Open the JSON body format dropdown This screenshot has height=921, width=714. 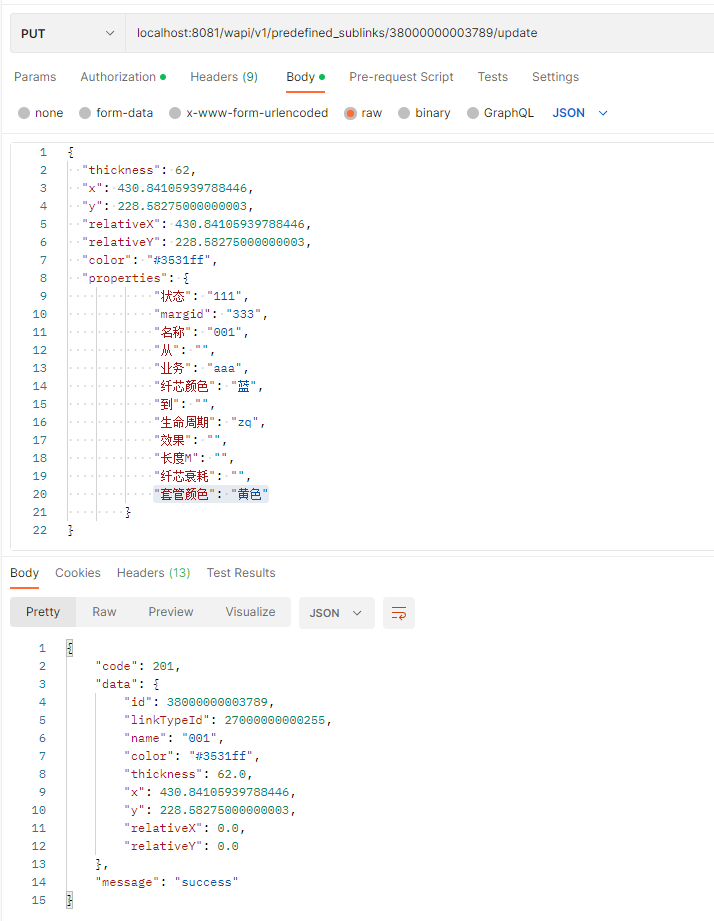(x=580, y=113)
